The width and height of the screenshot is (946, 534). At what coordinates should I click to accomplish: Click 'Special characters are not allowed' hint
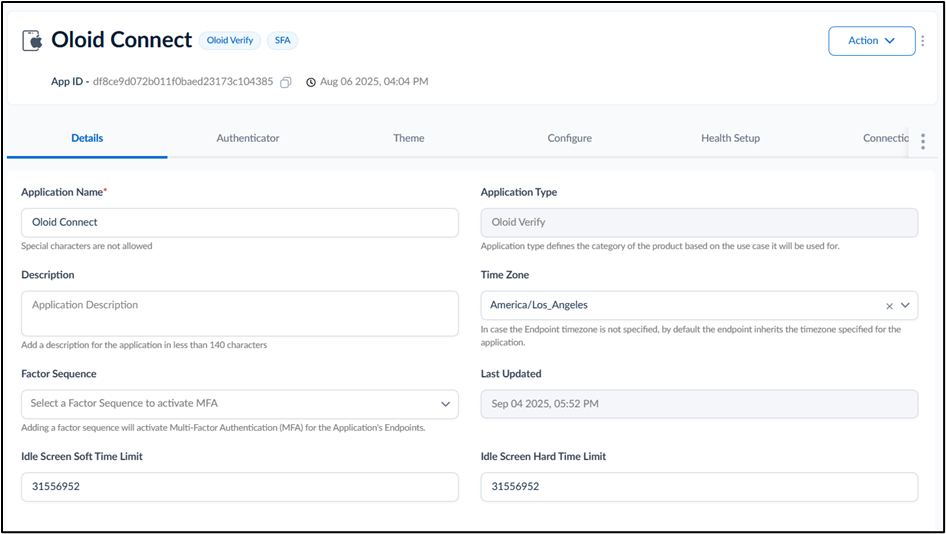[87, 246]
